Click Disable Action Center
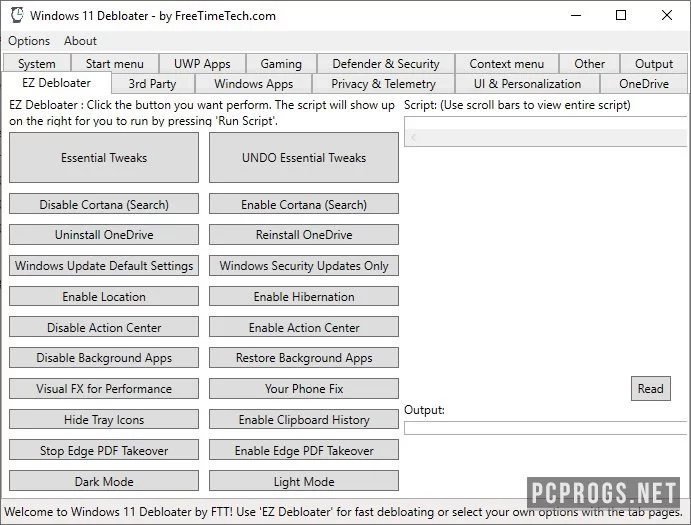This screenshot has height=525, width=691. [x=104, y=327]
